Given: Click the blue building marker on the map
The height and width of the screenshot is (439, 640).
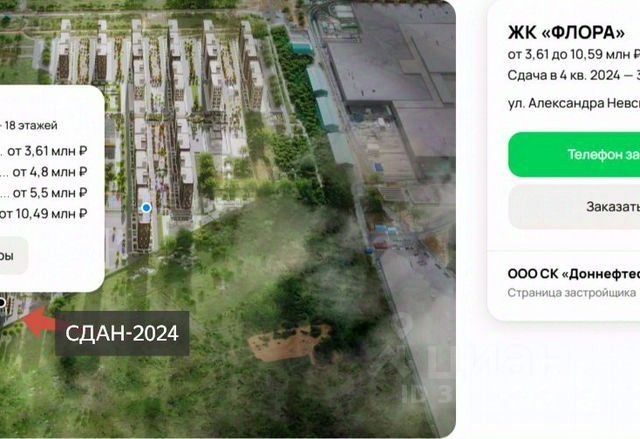Looking at the screenshot, I should coord(146,208).
